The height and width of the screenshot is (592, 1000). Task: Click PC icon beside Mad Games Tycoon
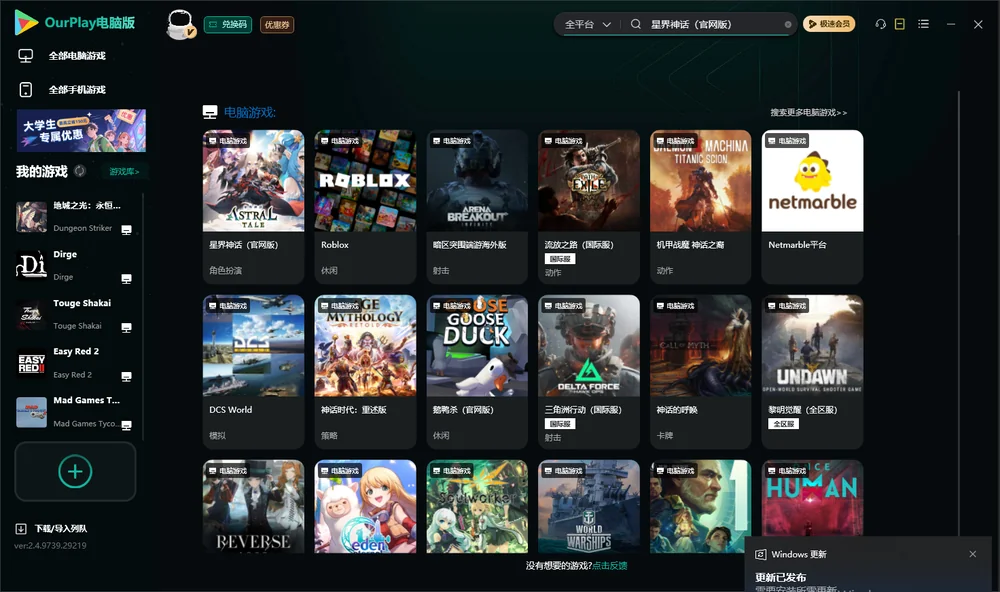[126, 426]
